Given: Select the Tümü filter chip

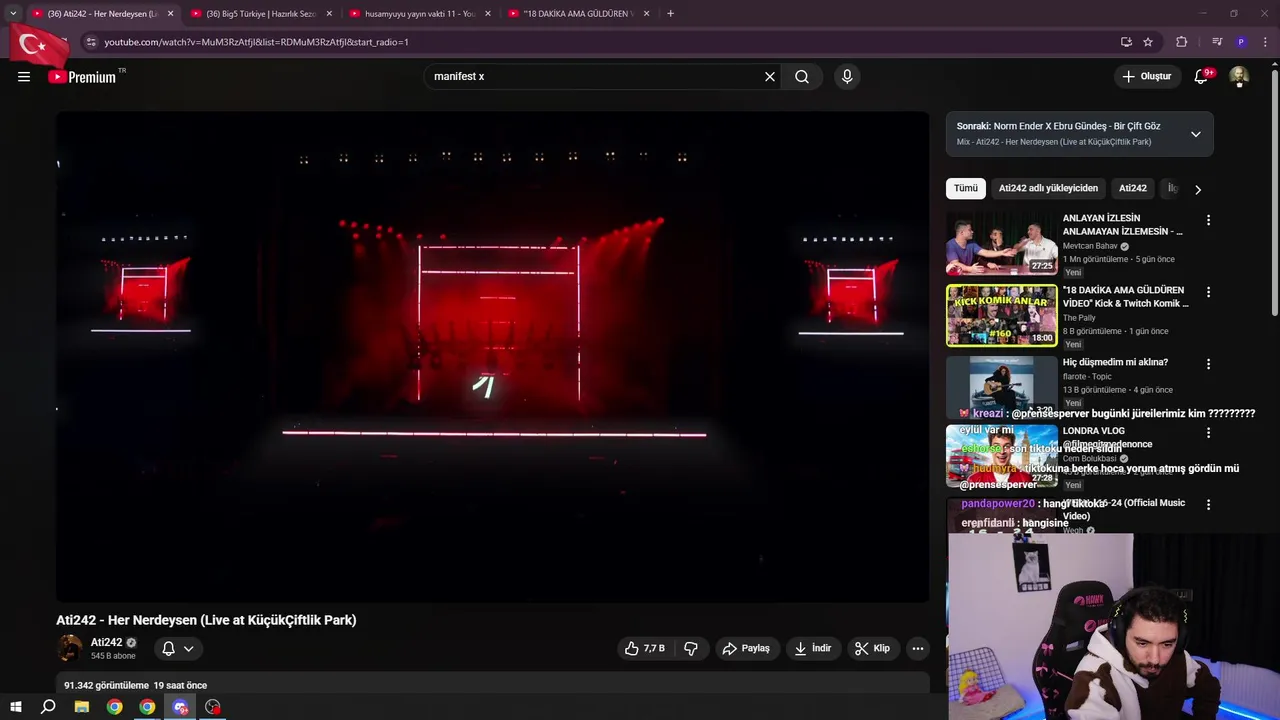Looking at the screenshot, I should 965,188.
